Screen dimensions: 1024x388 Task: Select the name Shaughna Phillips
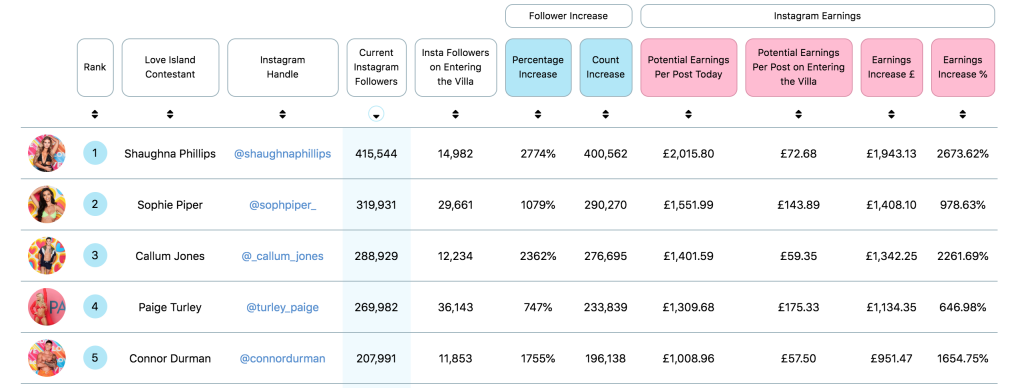170,154
